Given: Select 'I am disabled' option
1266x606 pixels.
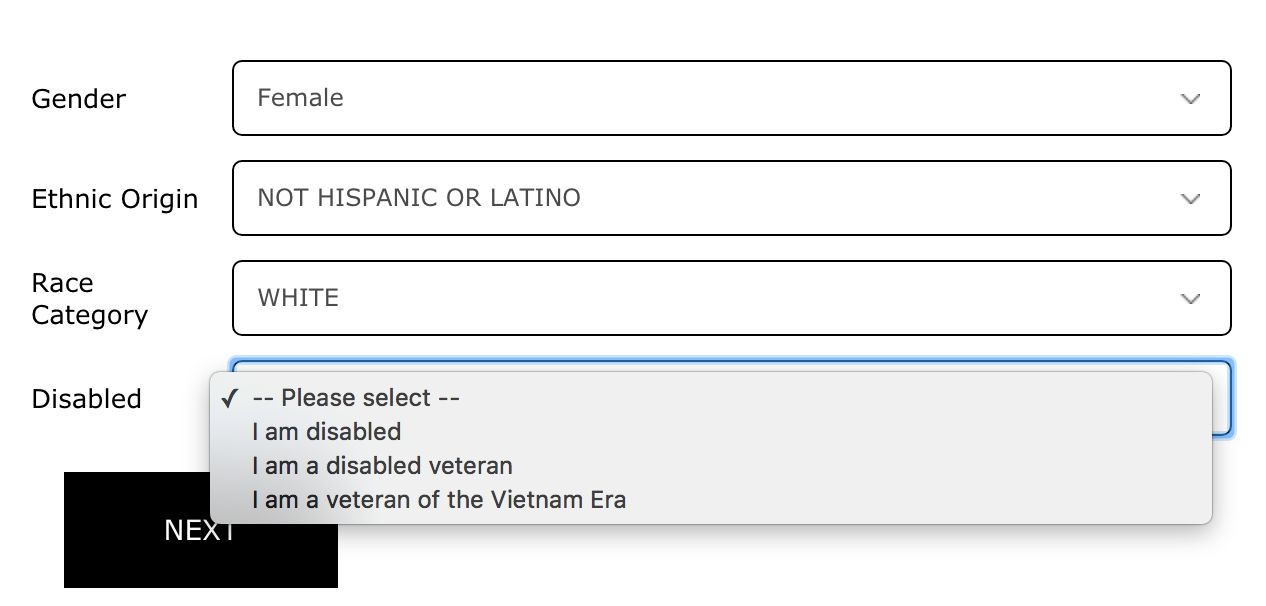Looking at the screenshot, I should point(327,432).
